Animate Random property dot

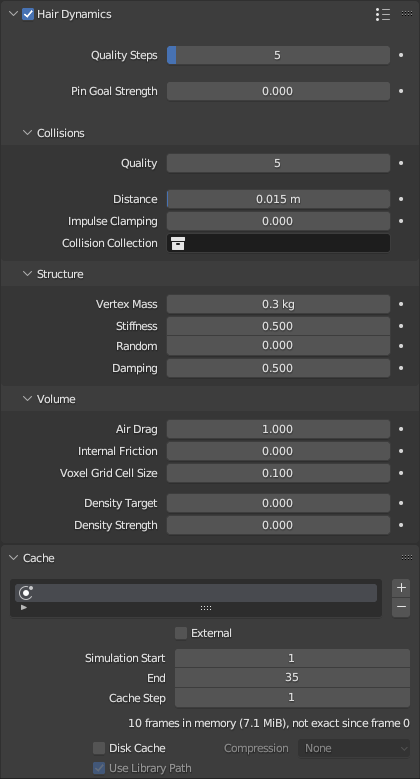[x=401, y=346]
